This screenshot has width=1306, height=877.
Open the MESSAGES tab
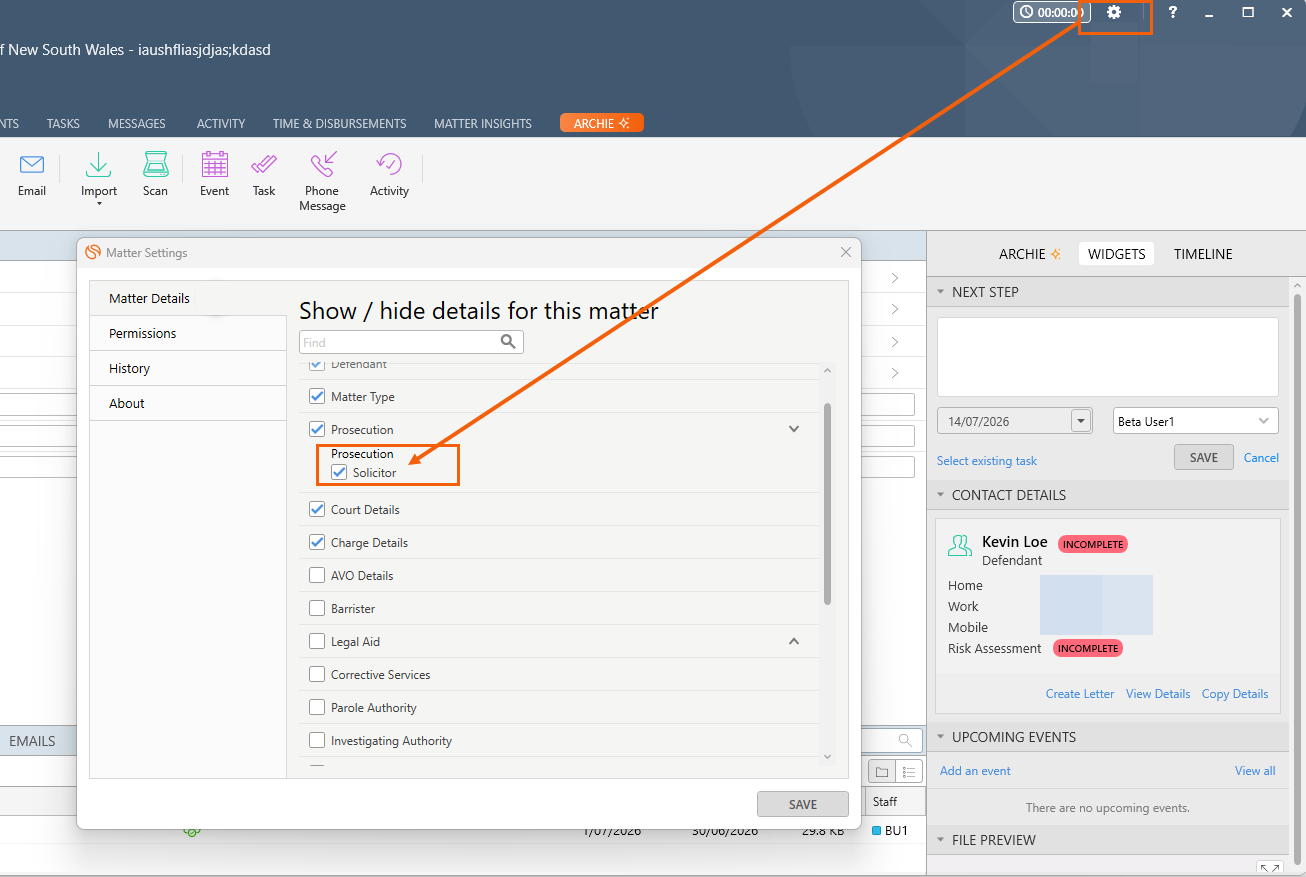tap(137, 124)
